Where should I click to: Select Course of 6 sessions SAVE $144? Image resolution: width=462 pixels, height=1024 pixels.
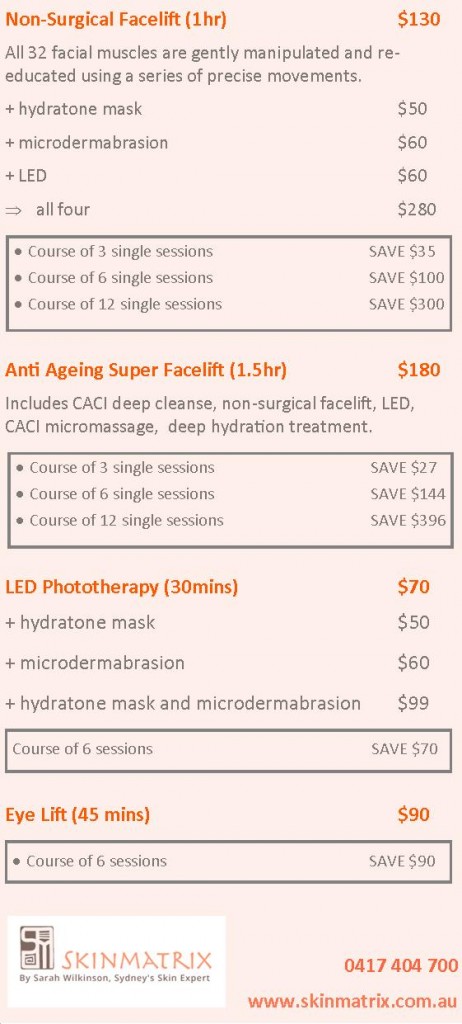(230, 494)
